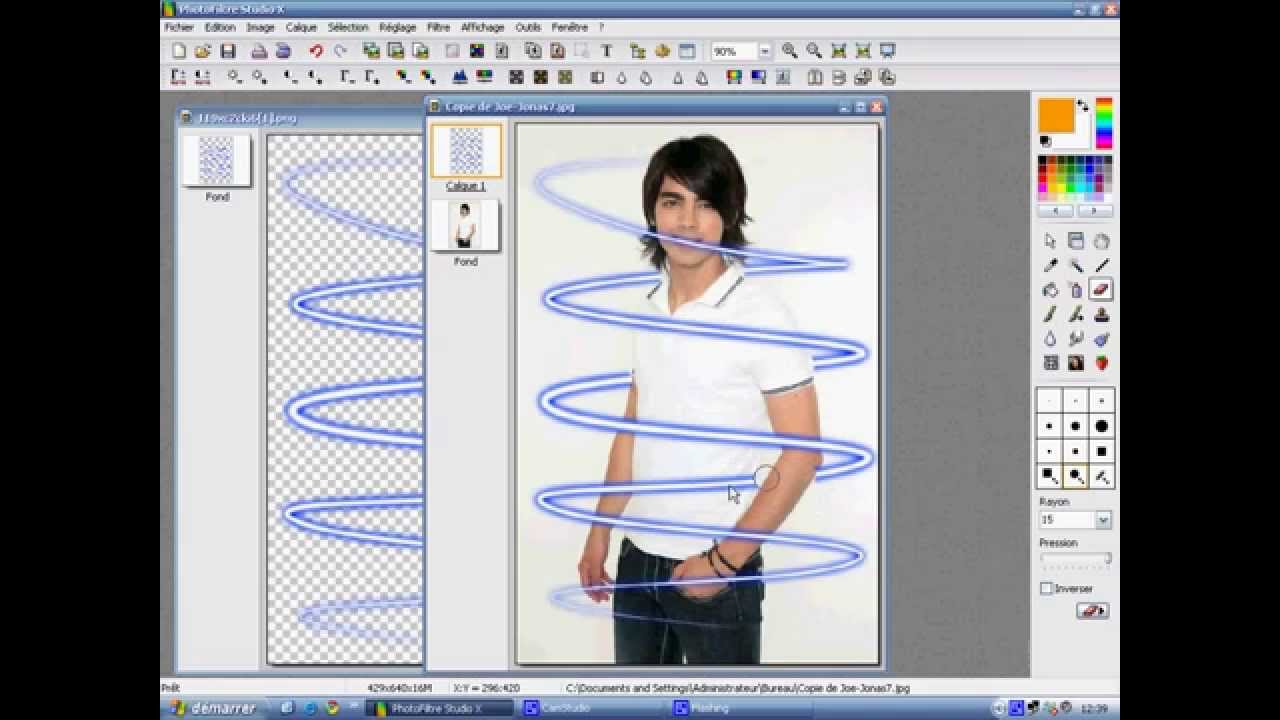Open the Affichage menu
1280x720 pixels.
point(482,27)
